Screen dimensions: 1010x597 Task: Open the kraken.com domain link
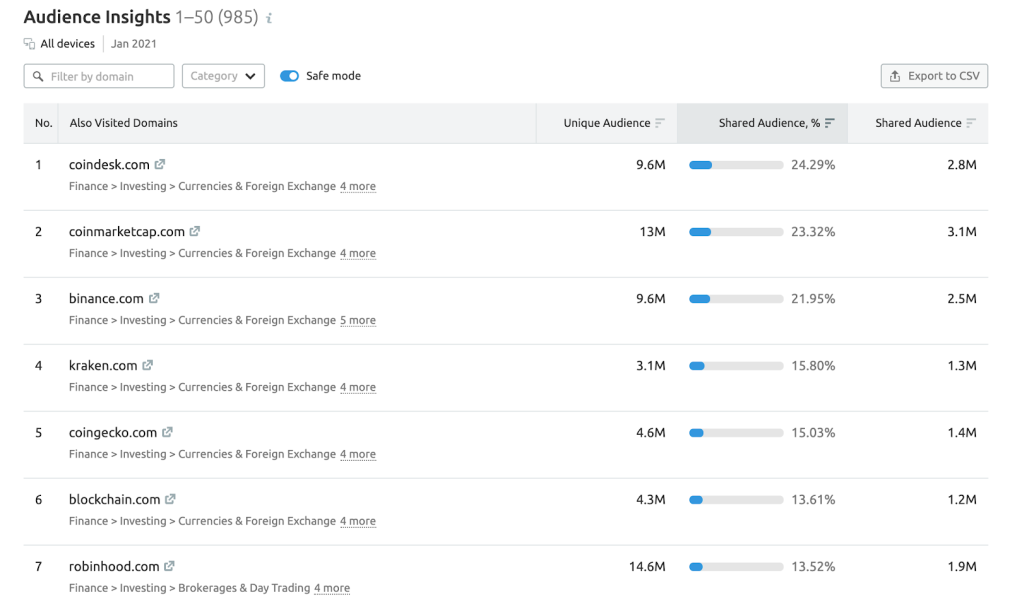coord(101,365)
